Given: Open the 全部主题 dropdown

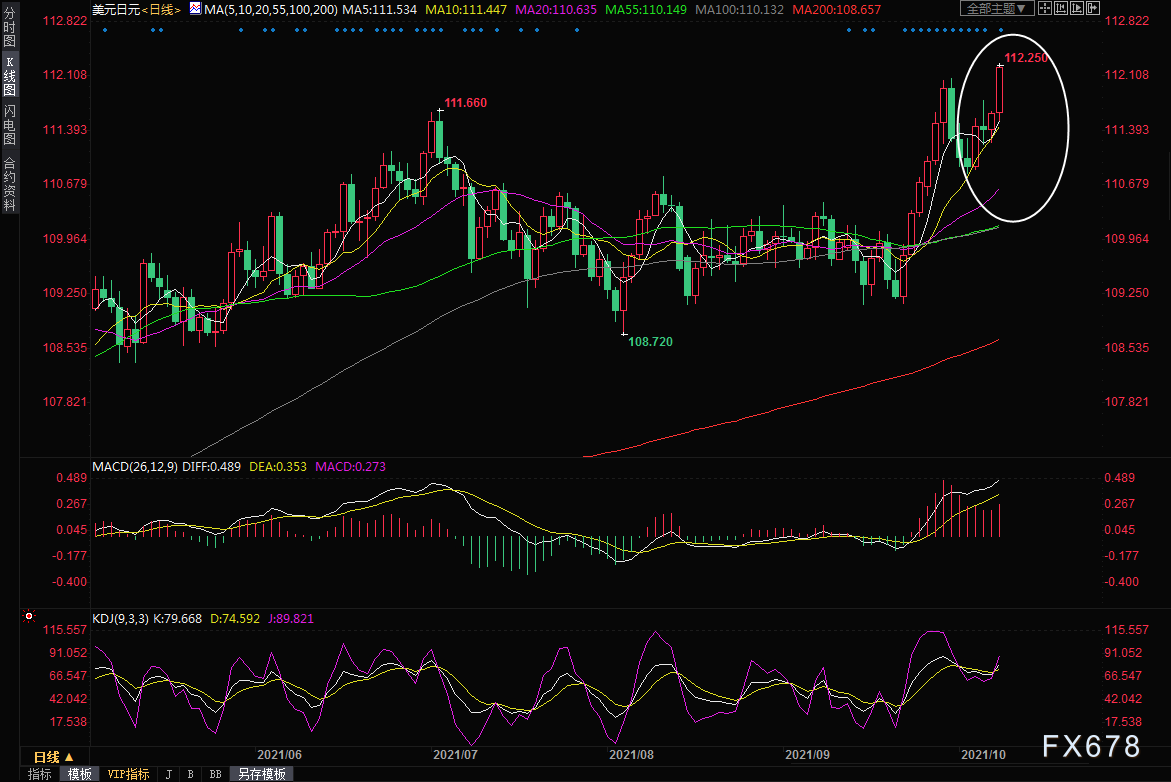Looking at the screenshot, I should point(993,9).
